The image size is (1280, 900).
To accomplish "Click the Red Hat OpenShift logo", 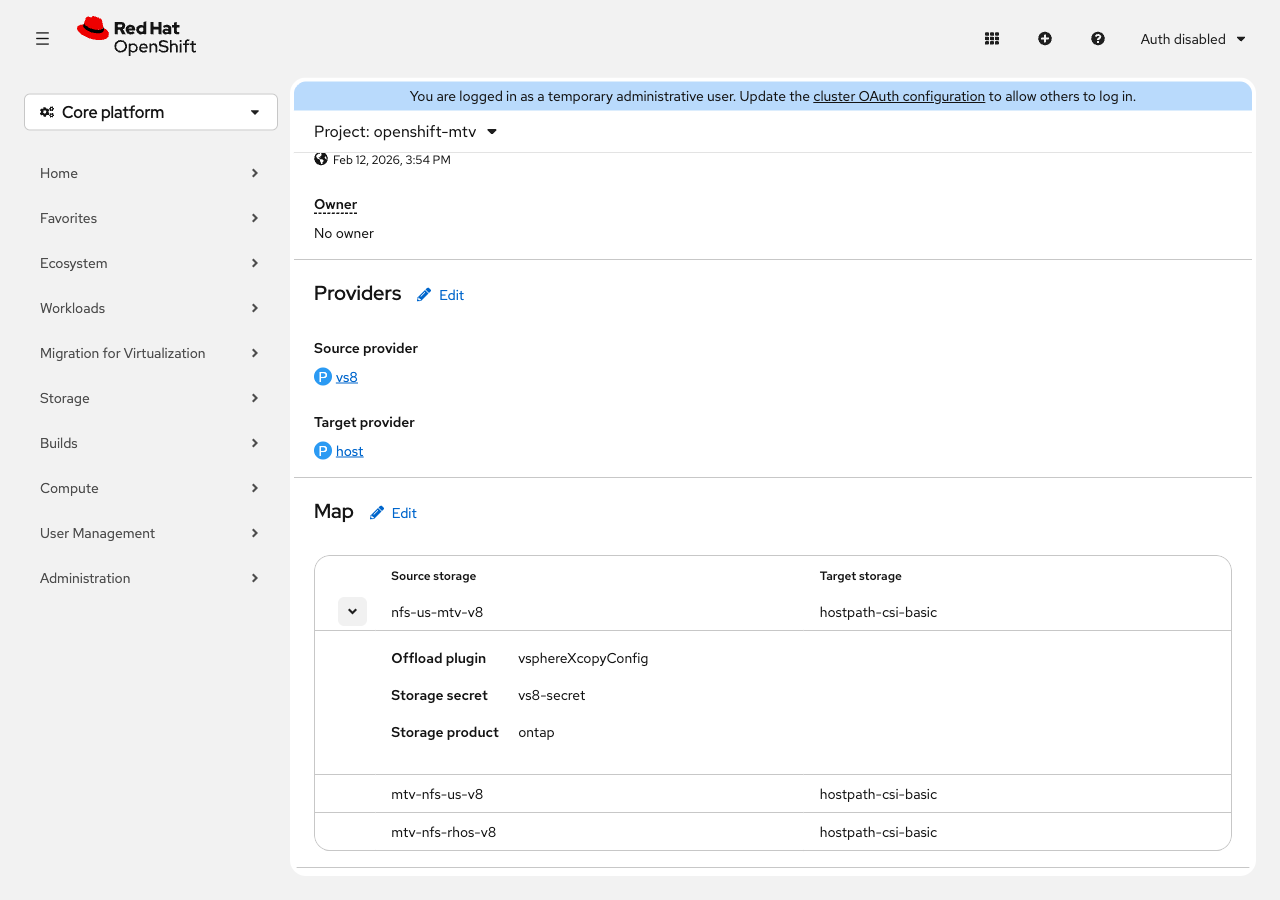I will tap(137, 37).
